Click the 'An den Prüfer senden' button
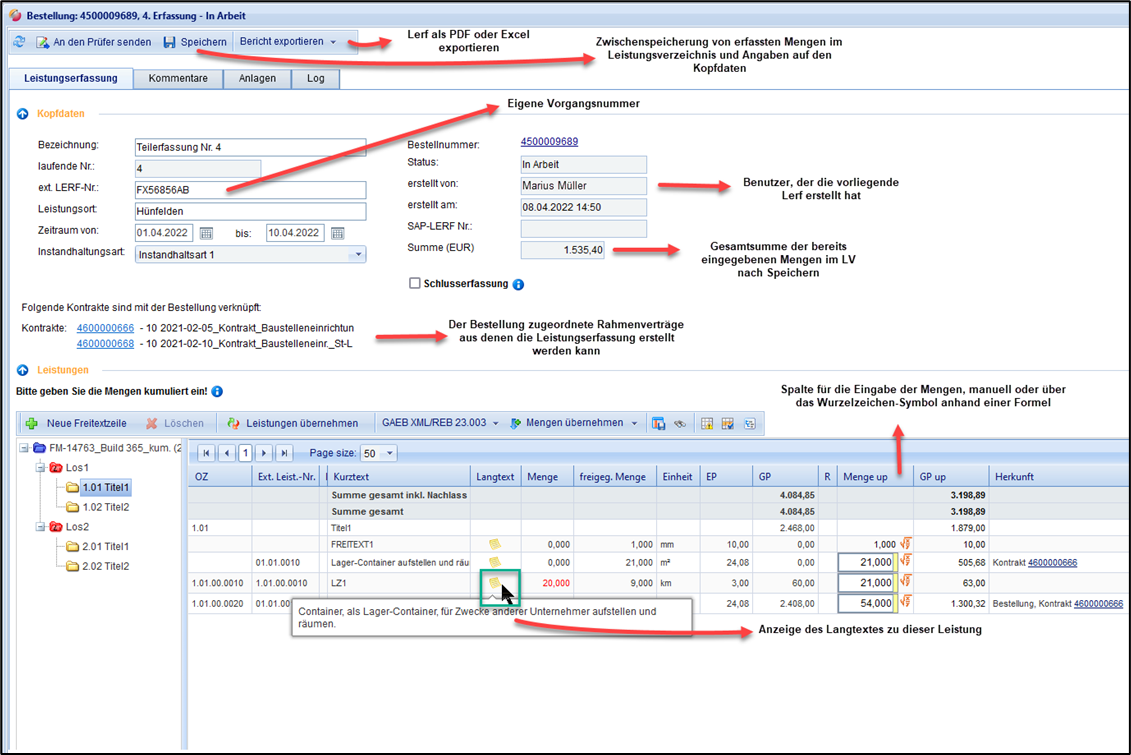 tap(94, 42)
